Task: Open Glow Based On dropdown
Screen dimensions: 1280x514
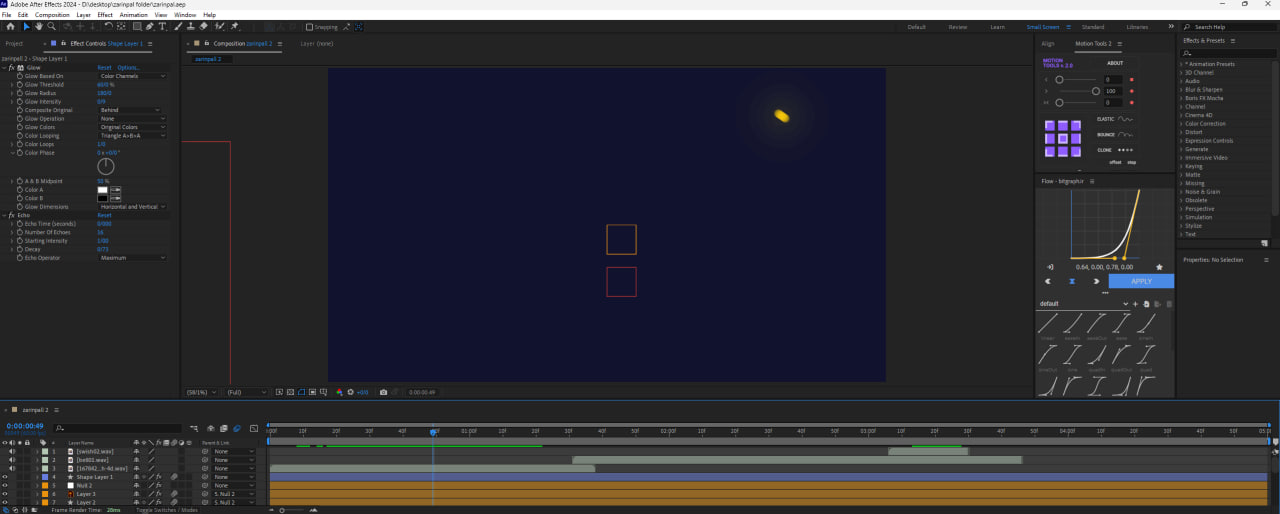Action: [133, 76]
